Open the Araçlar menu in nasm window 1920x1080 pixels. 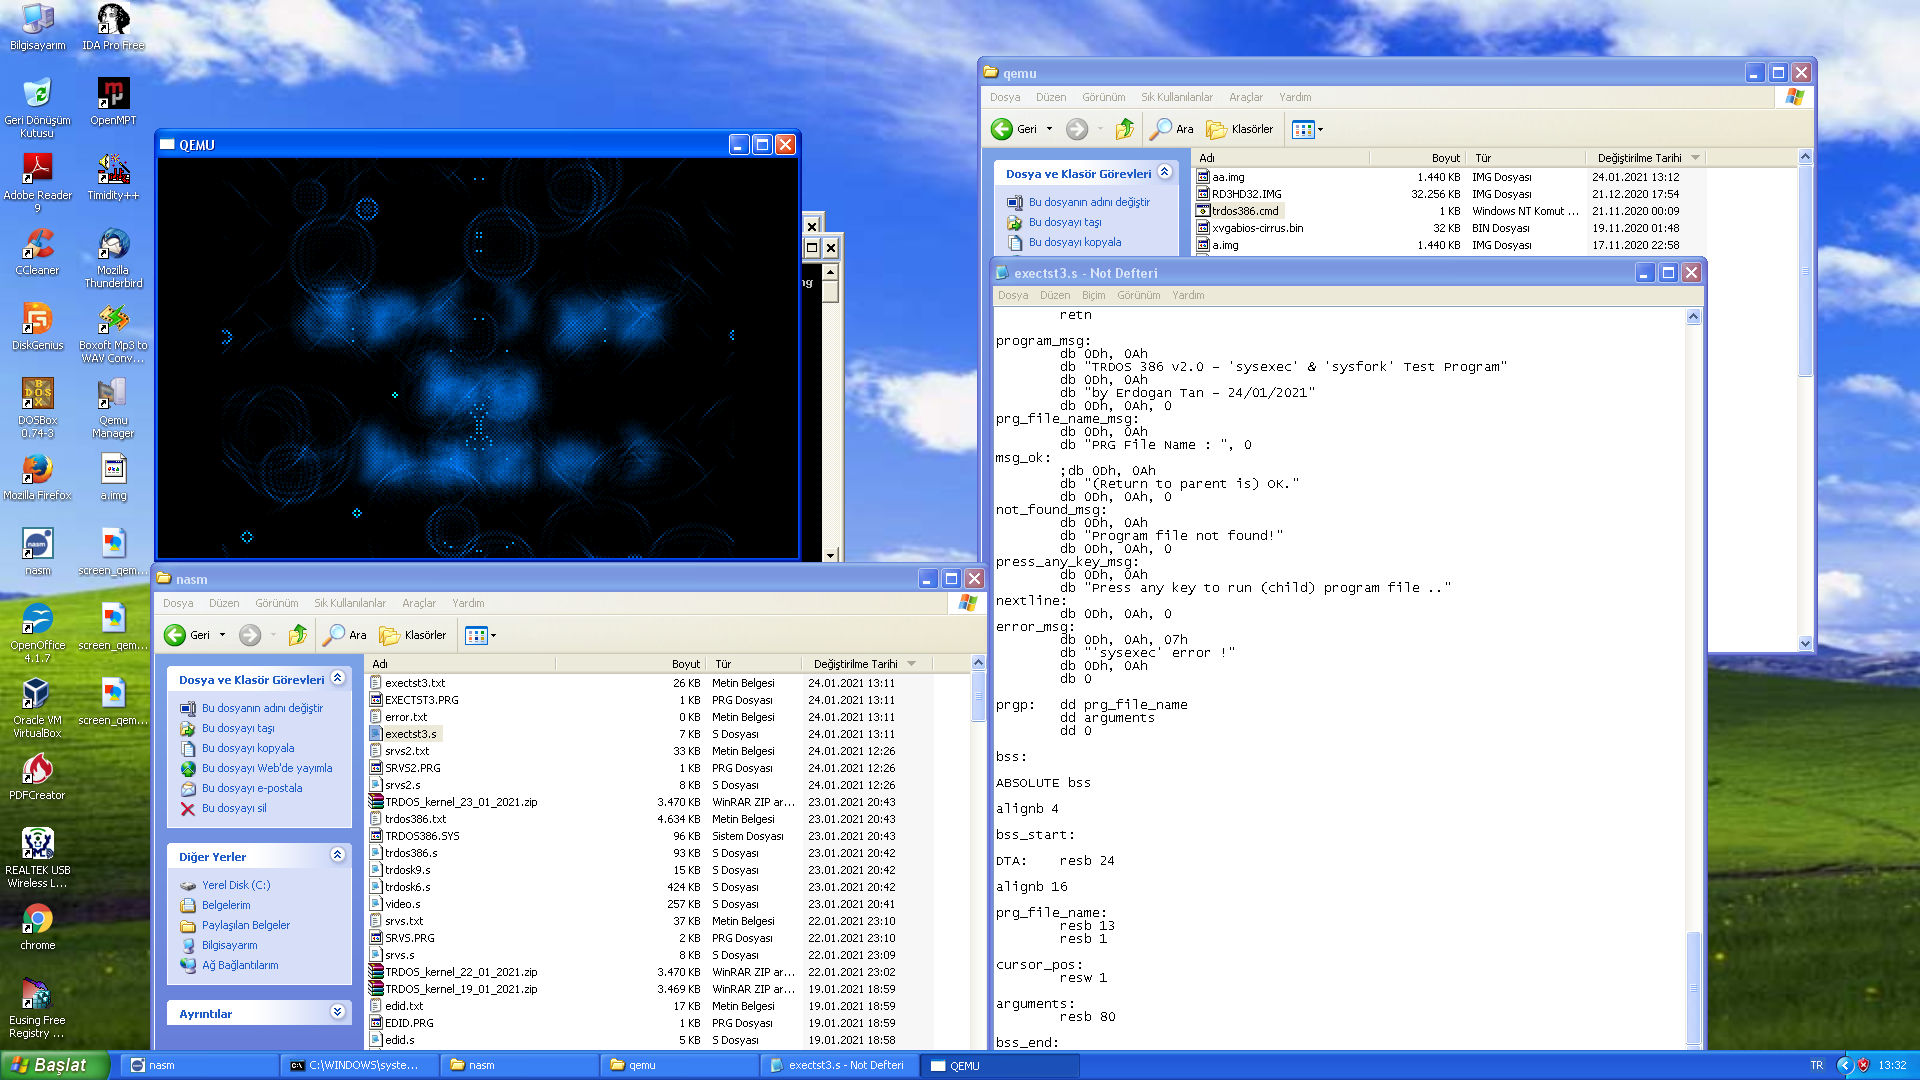click(x=418, y=603)
